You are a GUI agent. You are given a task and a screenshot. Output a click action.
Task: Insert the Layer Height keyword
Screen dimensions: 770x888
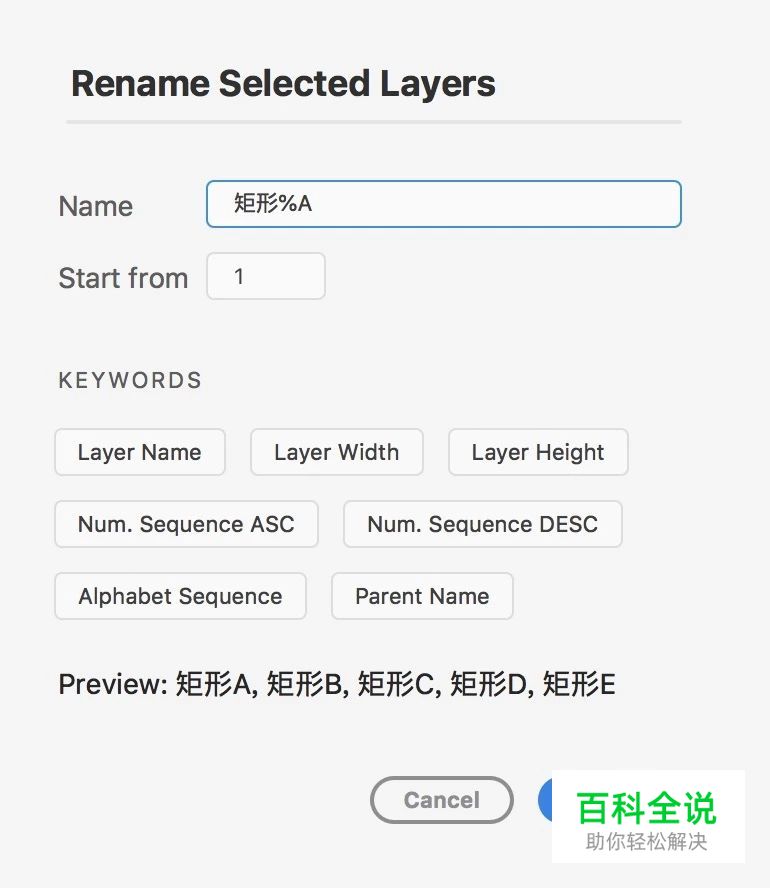[x=537, y=452]
